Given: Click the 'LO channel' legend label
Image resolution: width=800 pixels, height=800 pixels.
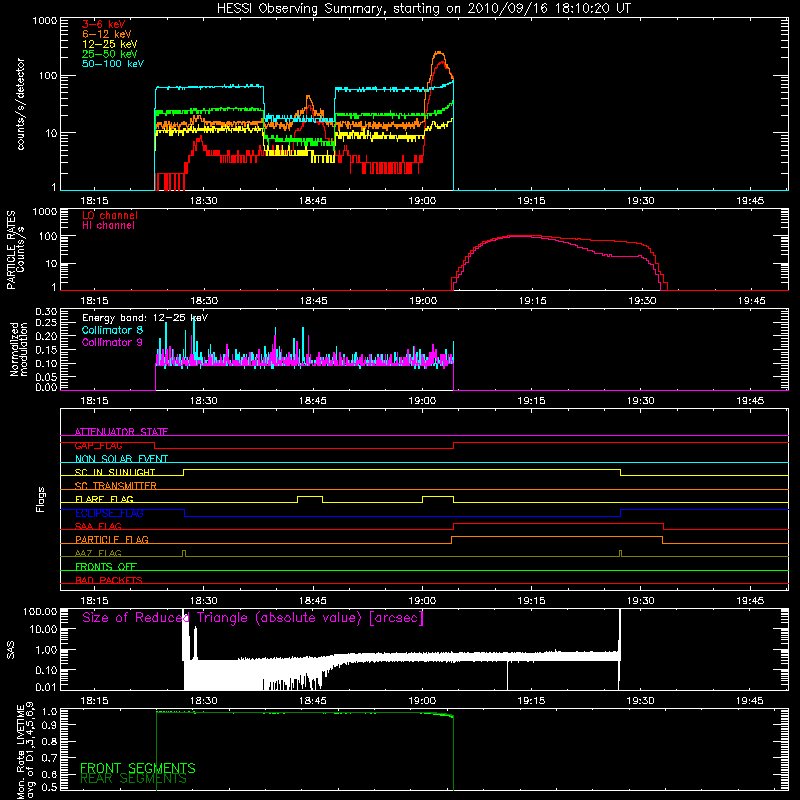Looking at the screenshot, I should pyautogui.click(x=110, y=215).
